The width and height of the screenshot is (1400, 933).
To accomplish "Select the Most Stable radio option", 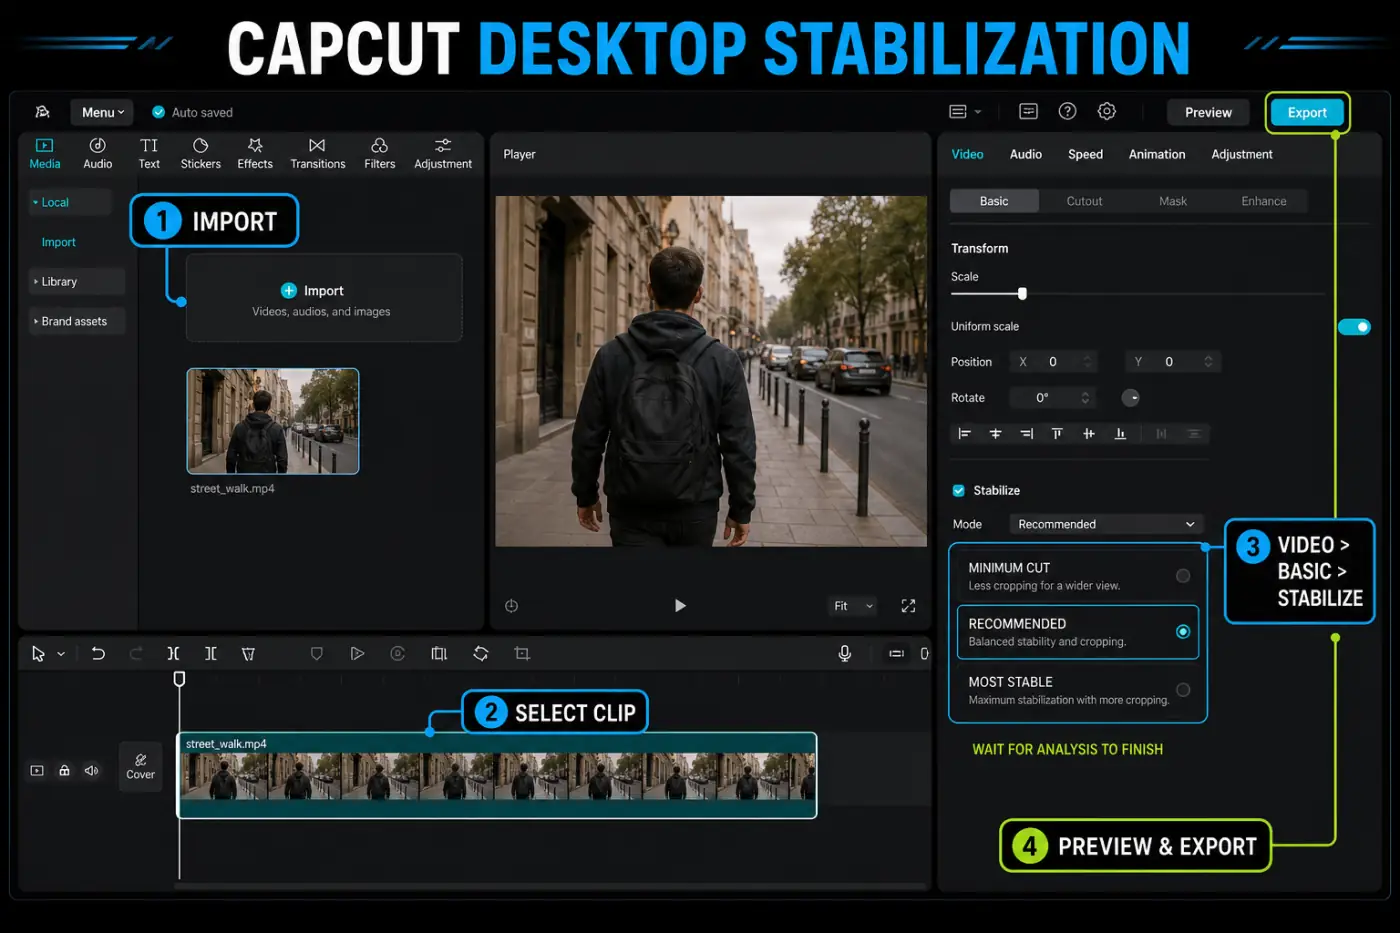I will coord(1183,690).
